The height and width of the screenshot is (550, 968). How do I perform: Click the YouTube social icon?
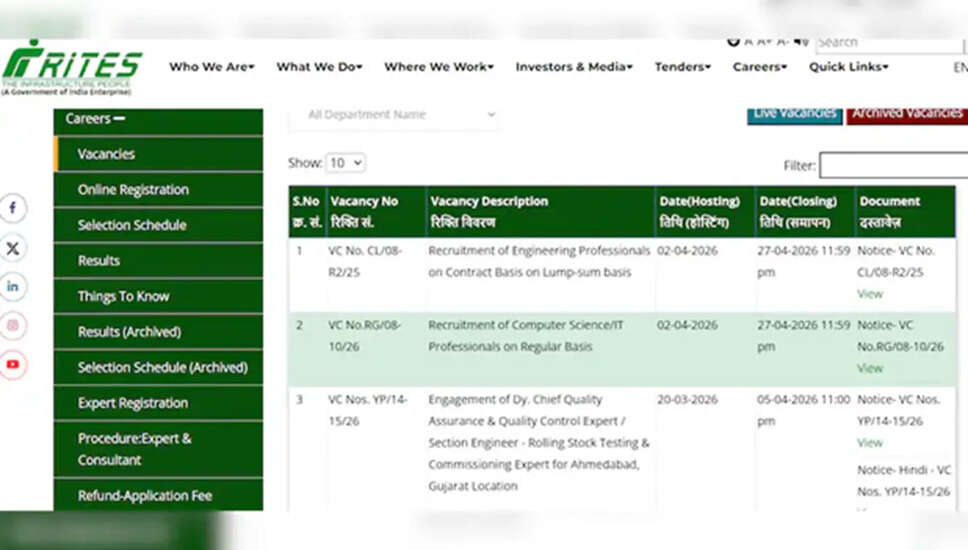pos(13,365)
